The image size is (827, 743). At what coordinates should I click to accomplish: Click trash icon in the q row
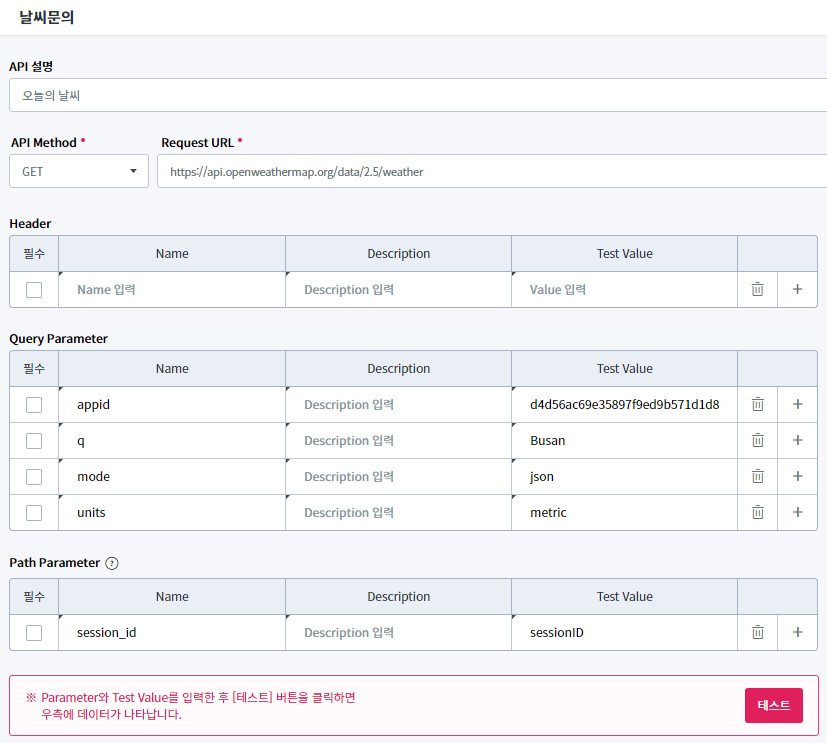757,440
